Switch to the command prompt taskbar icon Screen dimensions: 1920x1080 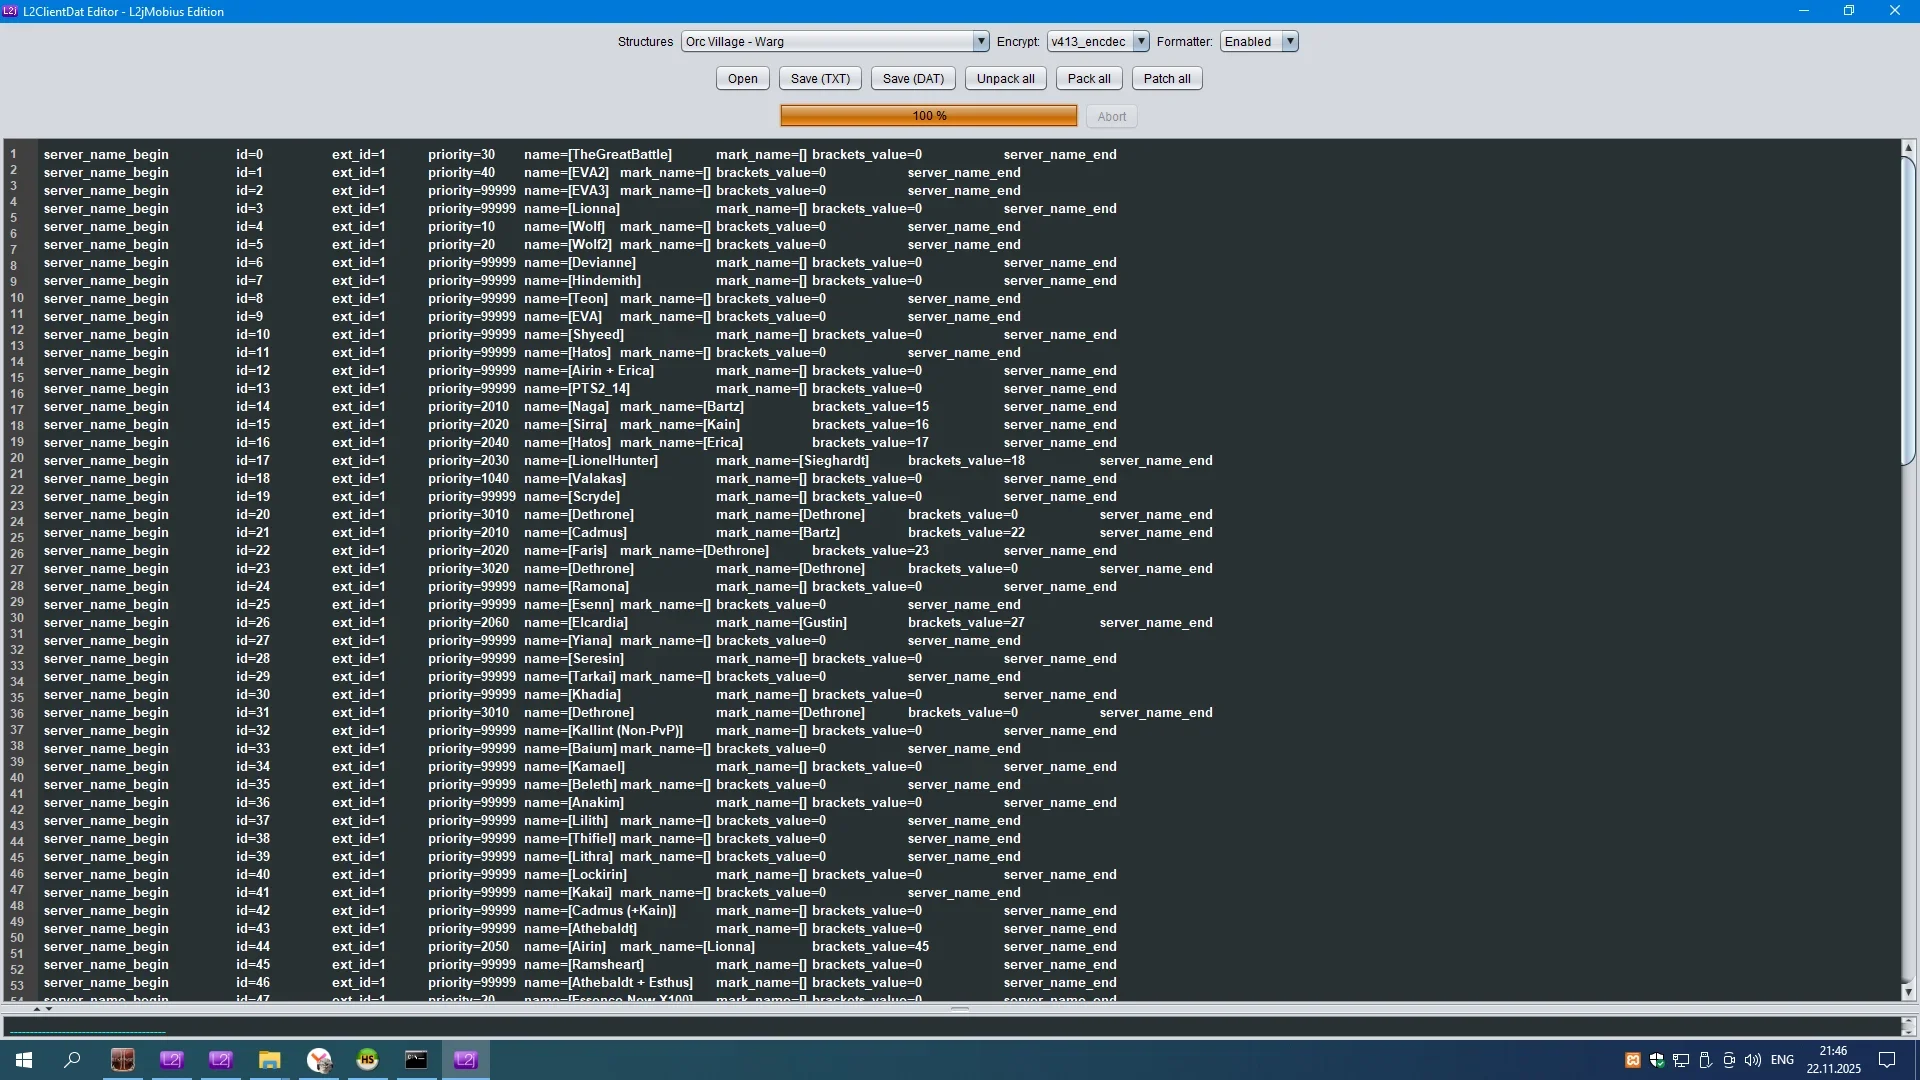pyautogui.click(x=416, y=1060)
